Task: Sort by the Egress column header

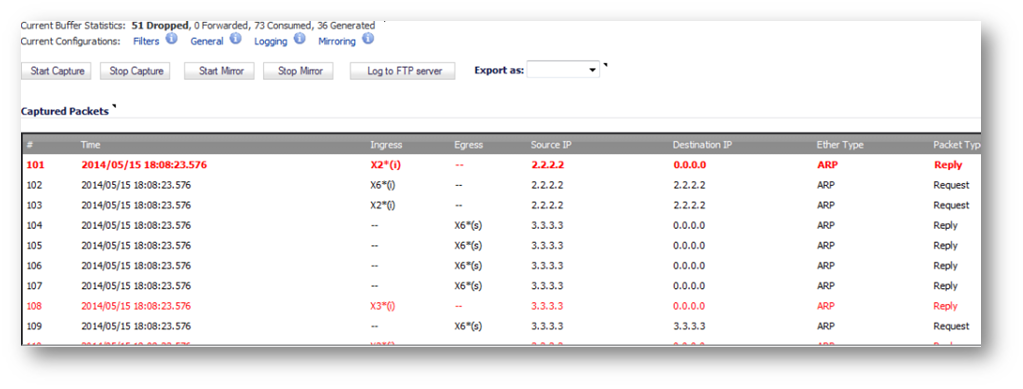Action: (x=467, y=144)
